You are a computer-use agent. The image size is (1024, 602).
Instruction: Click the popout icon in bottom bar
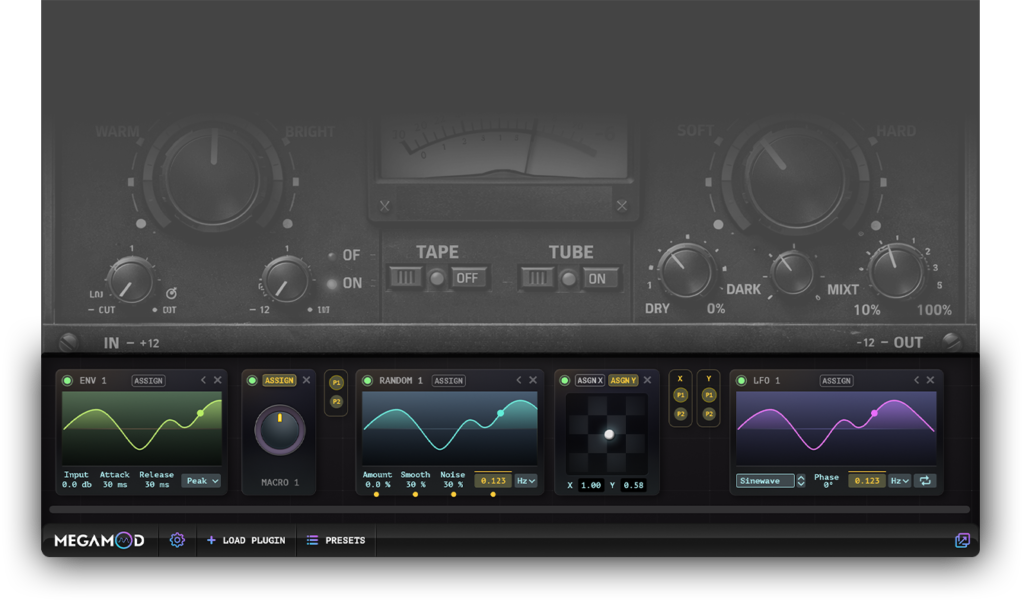tap(962, 540)
